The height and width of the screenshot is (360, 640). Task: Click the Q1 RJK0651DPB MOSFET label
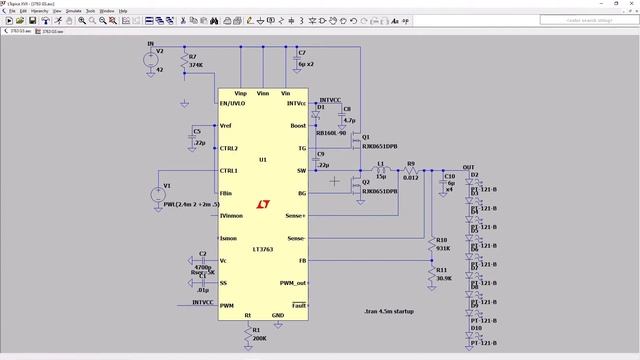tap(380, 146)
